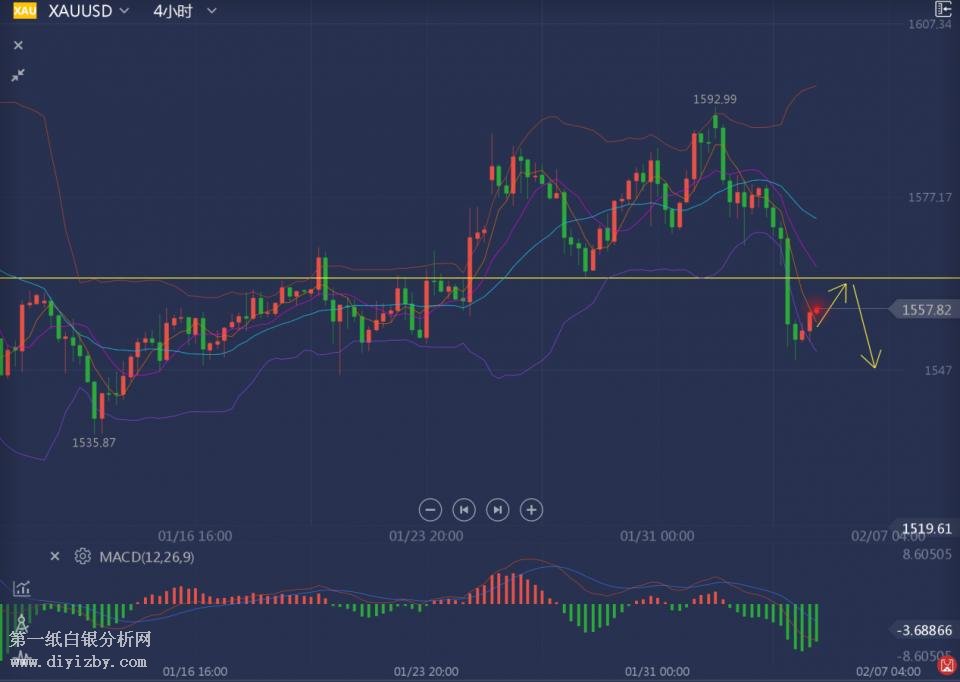Click the red icon at bottom right corner

click(946, 666)
